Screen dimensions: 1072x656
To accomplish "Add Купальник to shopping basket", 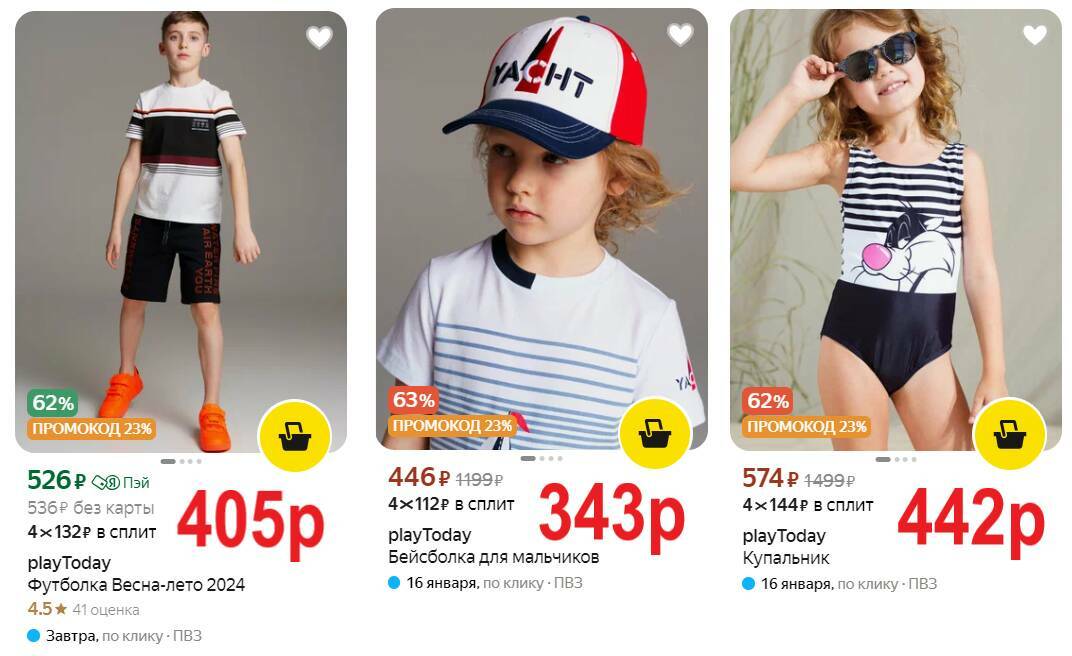I will (x=1009, y=433).
